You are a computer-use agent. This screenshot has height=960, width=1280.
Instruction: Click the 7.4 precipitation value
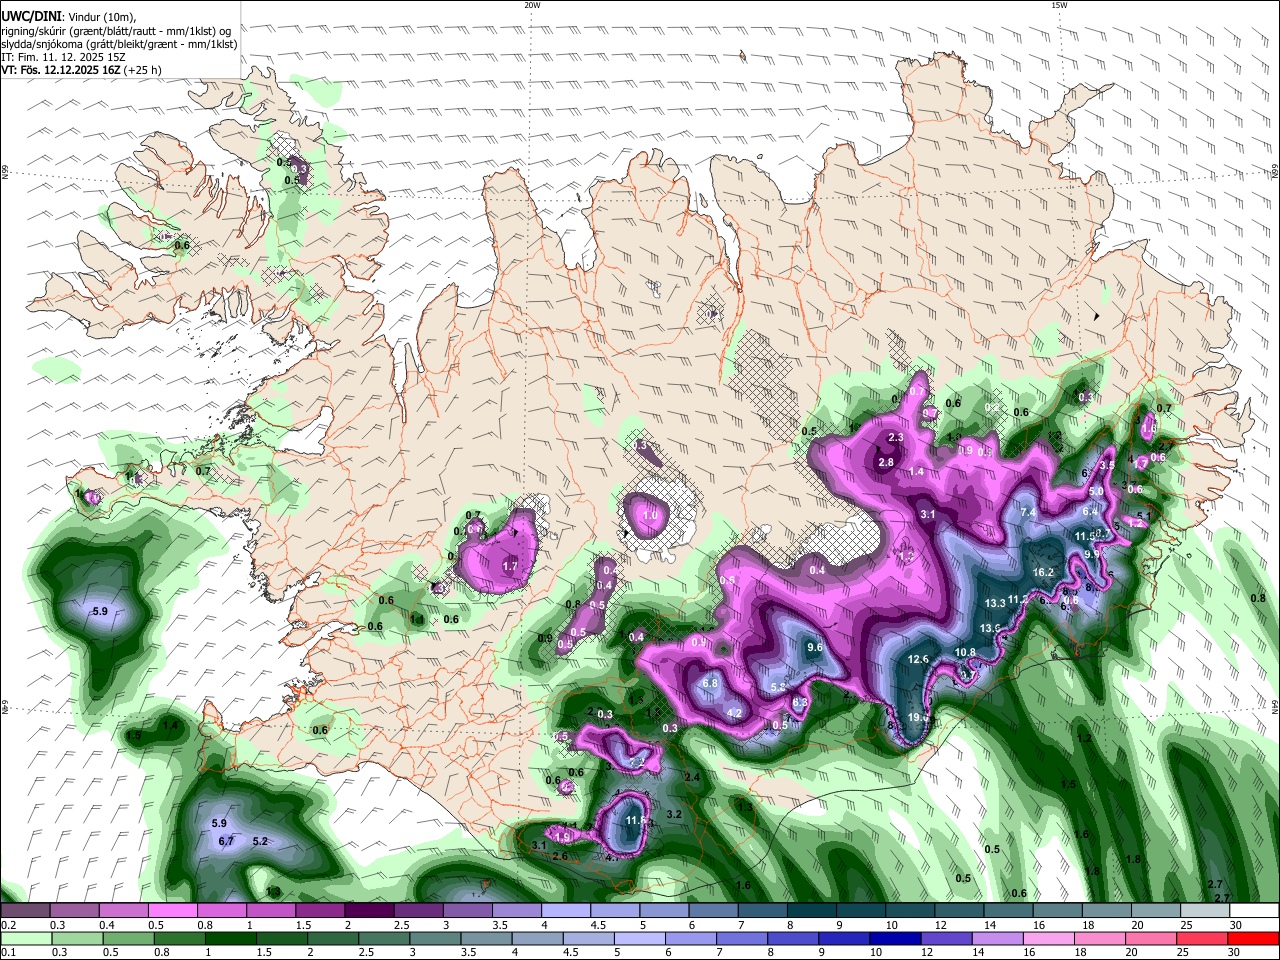(1027, 512)
